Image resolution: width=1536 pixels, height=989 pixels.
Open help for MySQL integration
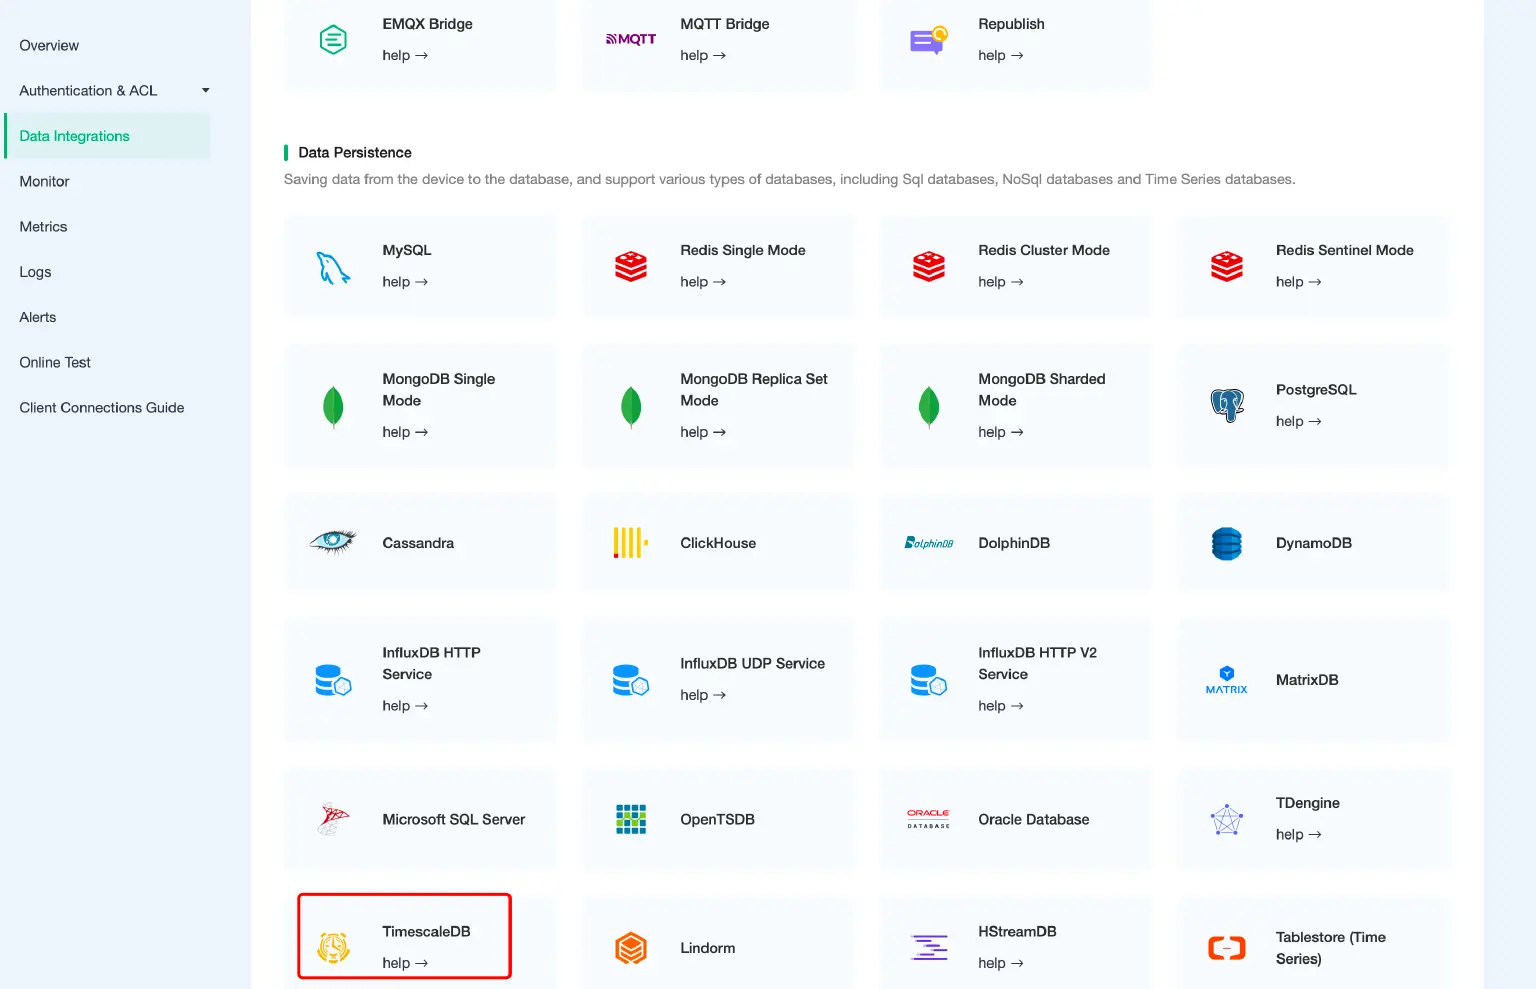tap(405, 281)
